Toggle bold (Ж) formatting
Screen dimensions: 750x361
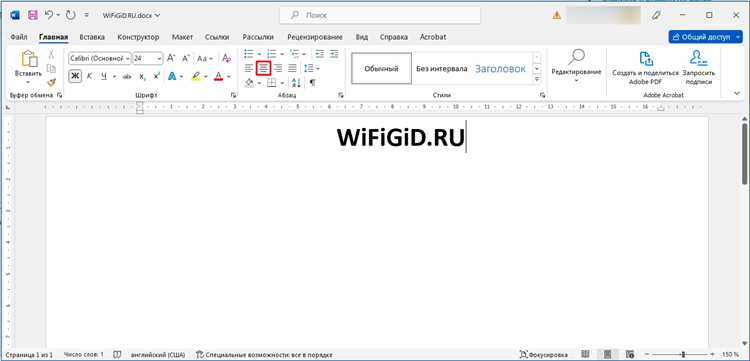point(75,77)
